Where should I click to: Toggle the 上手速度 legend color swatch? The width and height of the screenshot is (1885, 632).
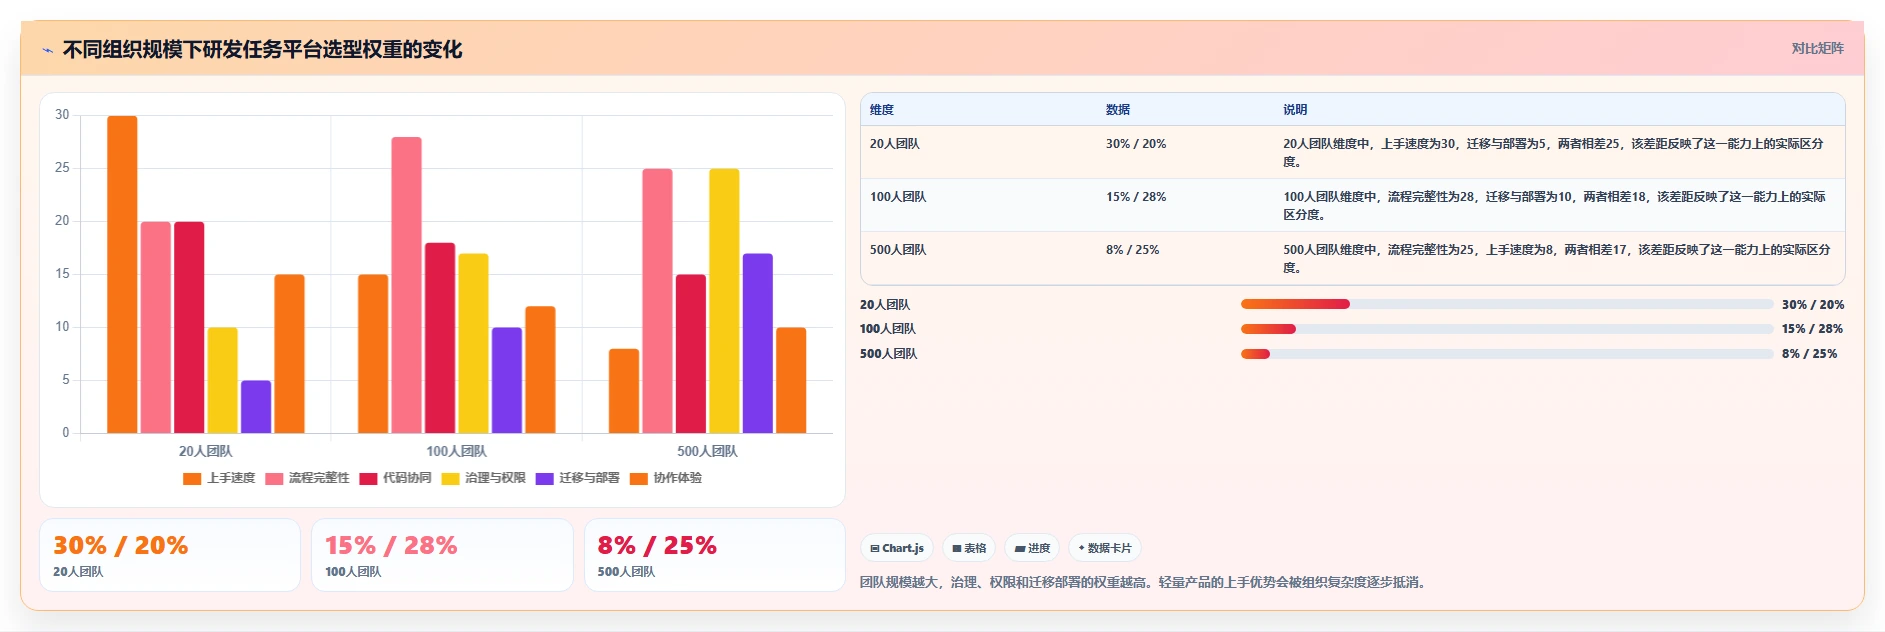click(192, 479)
